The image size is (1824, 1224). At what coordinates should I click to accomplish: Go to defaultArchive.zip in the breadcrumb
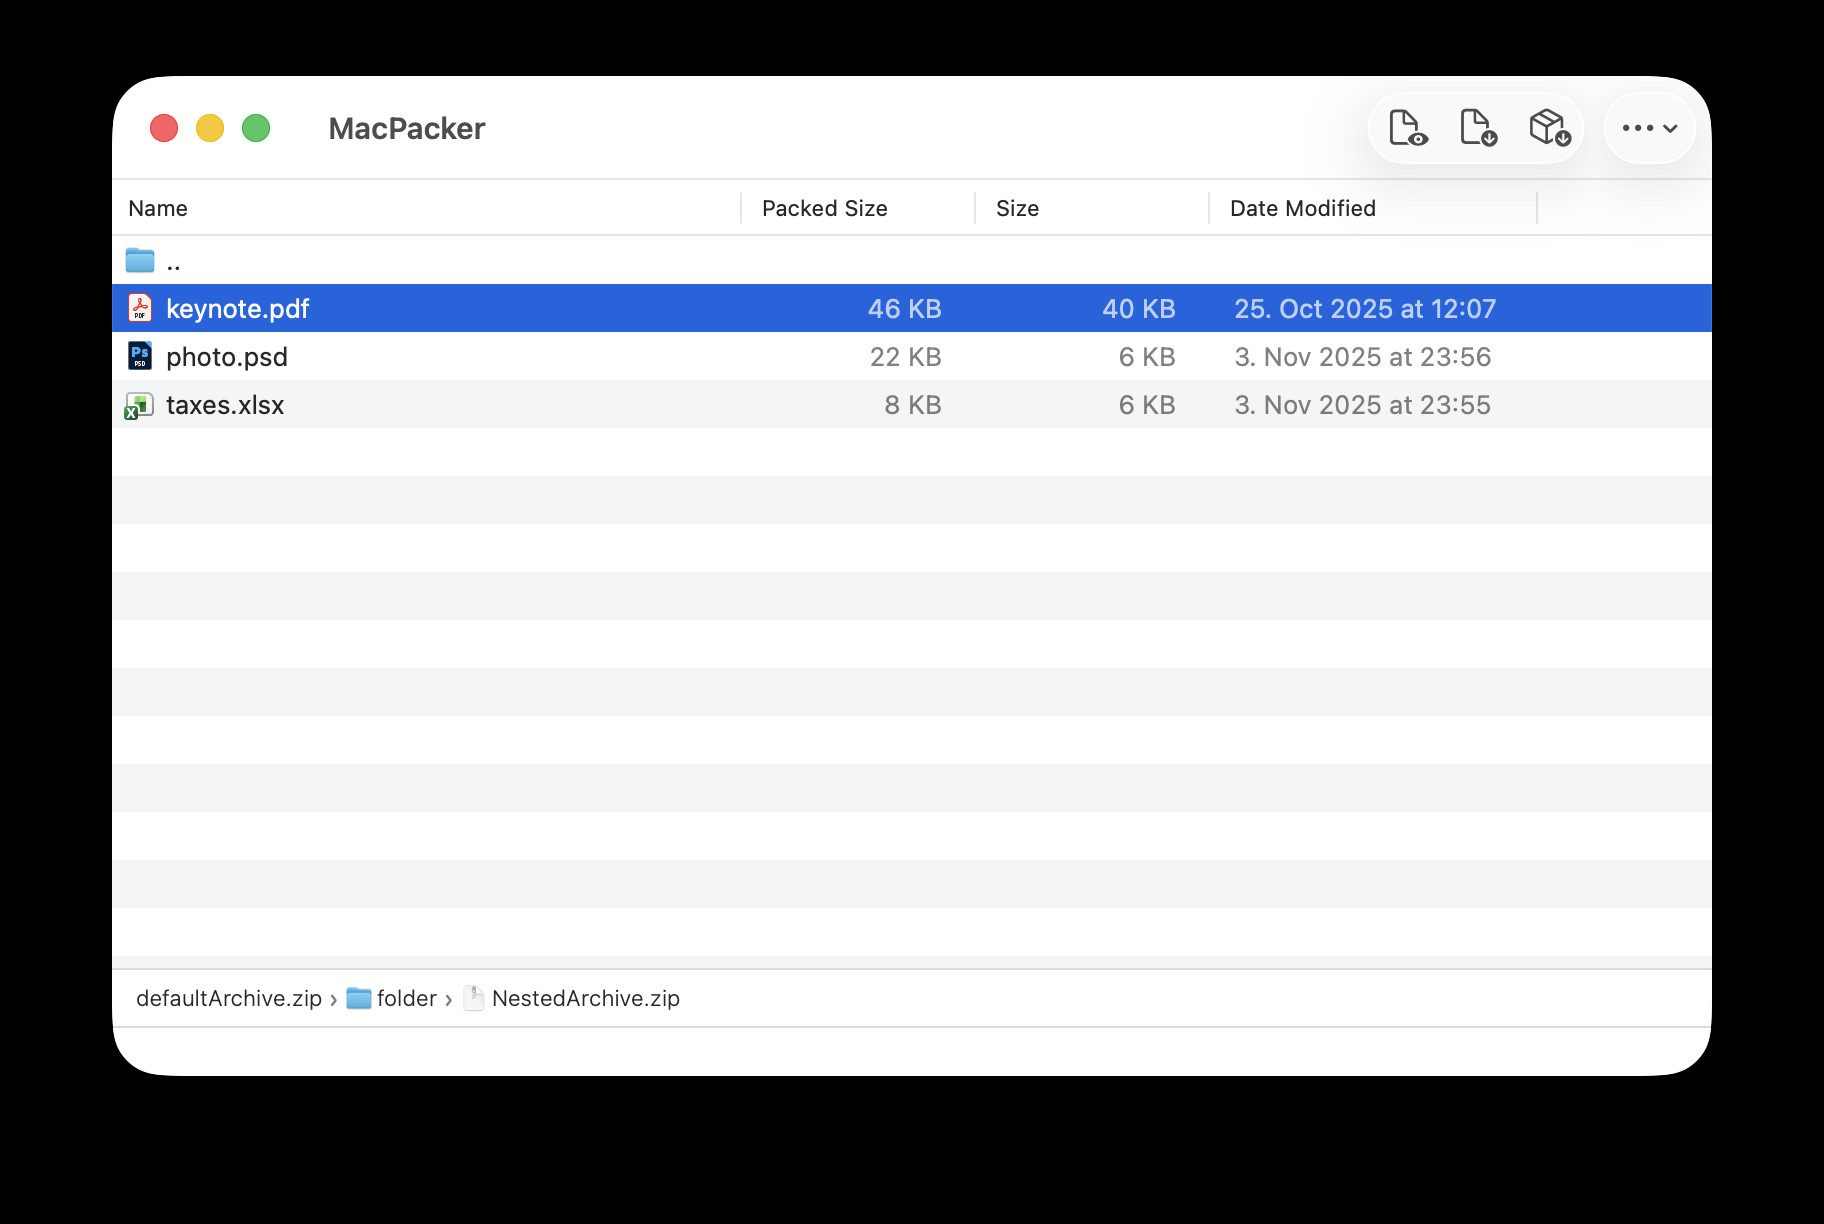click(228, 998)
